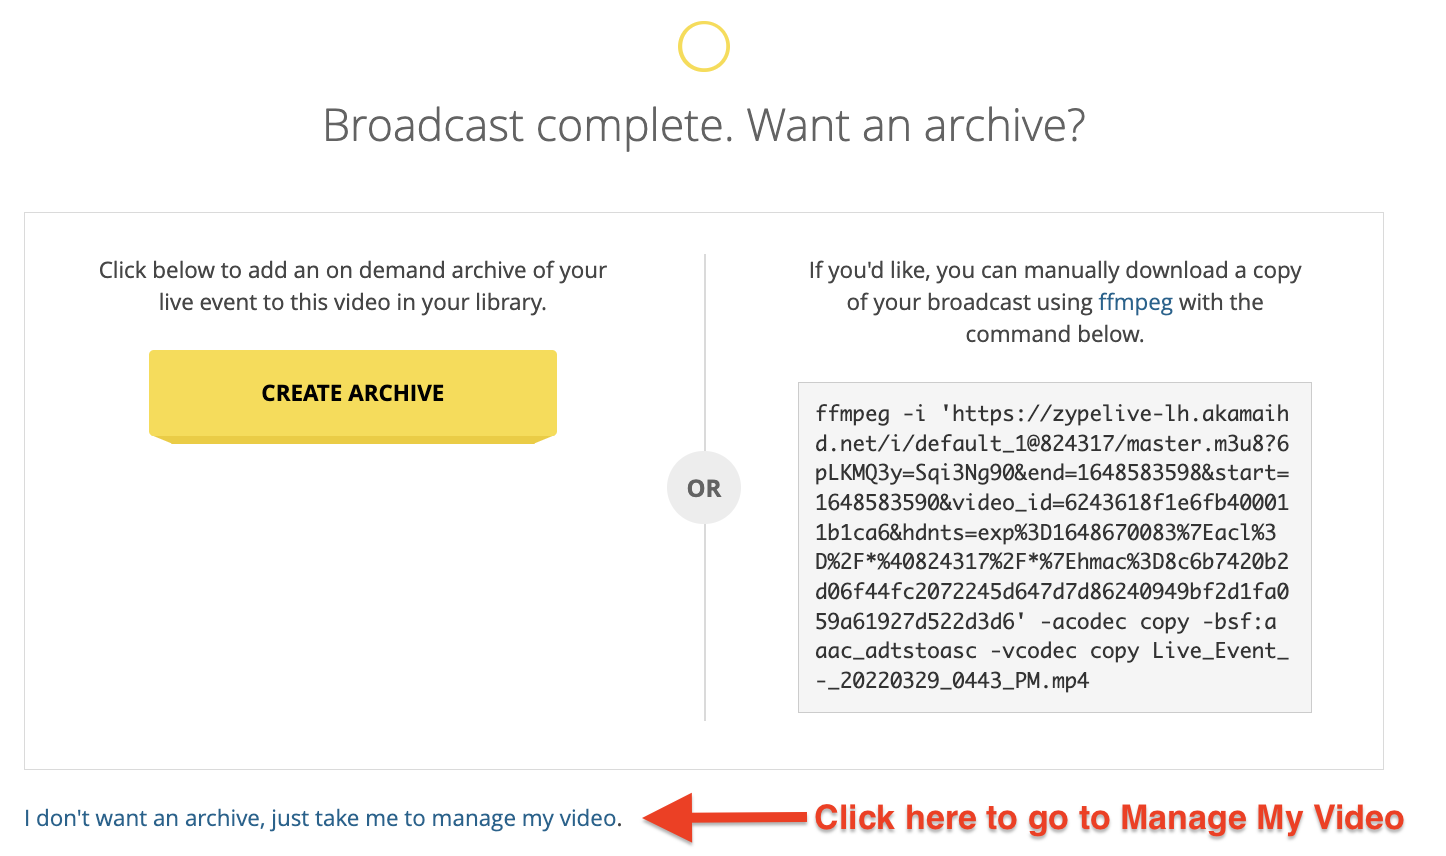
Task: Click "Broadcast complete. Want an archive?" heading
Action: [x=704, y=126]
